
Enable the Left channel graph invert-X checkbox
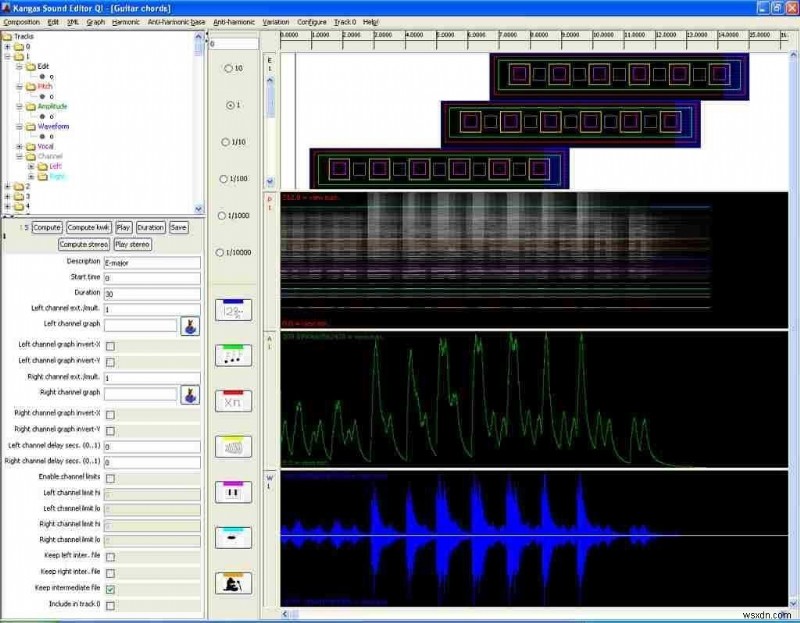click(110, 346)
